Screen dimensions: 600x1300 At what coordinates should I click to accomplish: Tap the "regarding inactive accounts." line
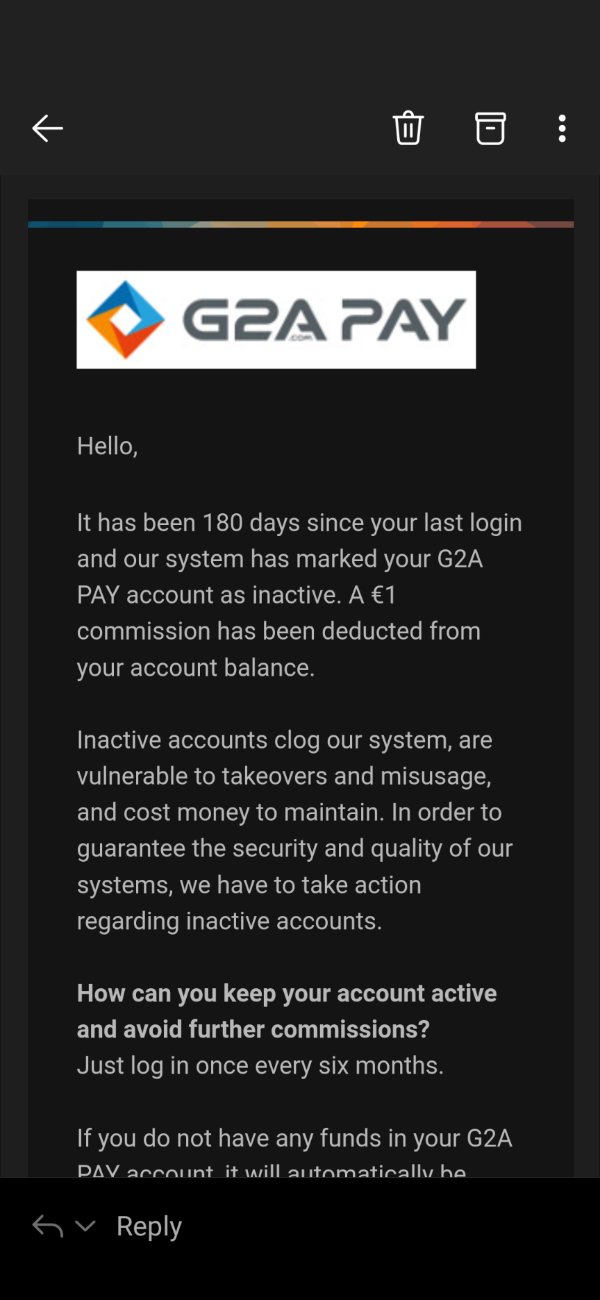click(230, 921)
